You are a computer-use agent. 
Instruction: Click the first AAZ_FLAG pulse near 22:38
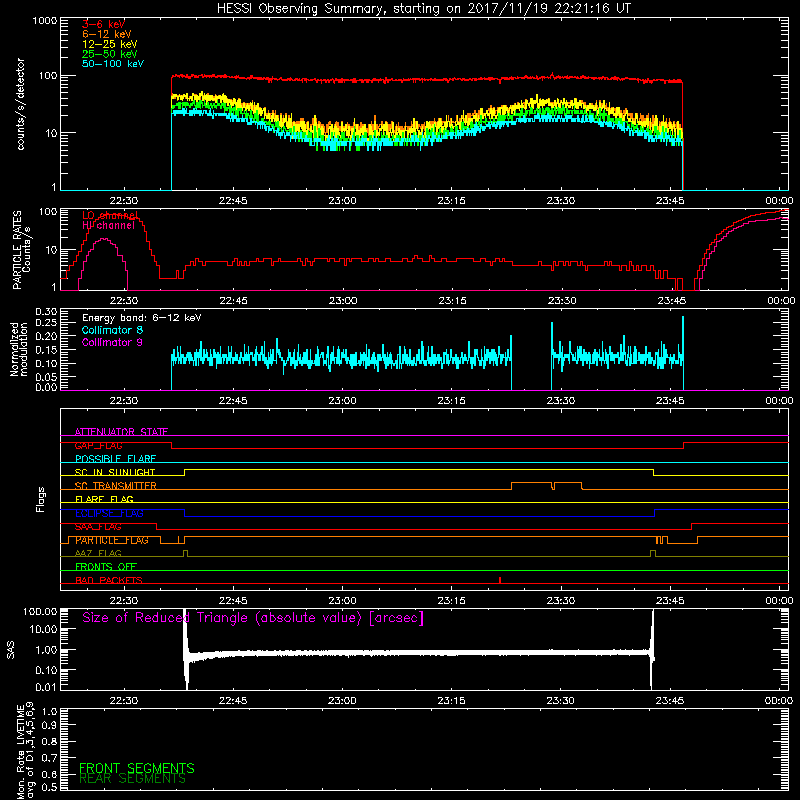(x=185, y=553)
